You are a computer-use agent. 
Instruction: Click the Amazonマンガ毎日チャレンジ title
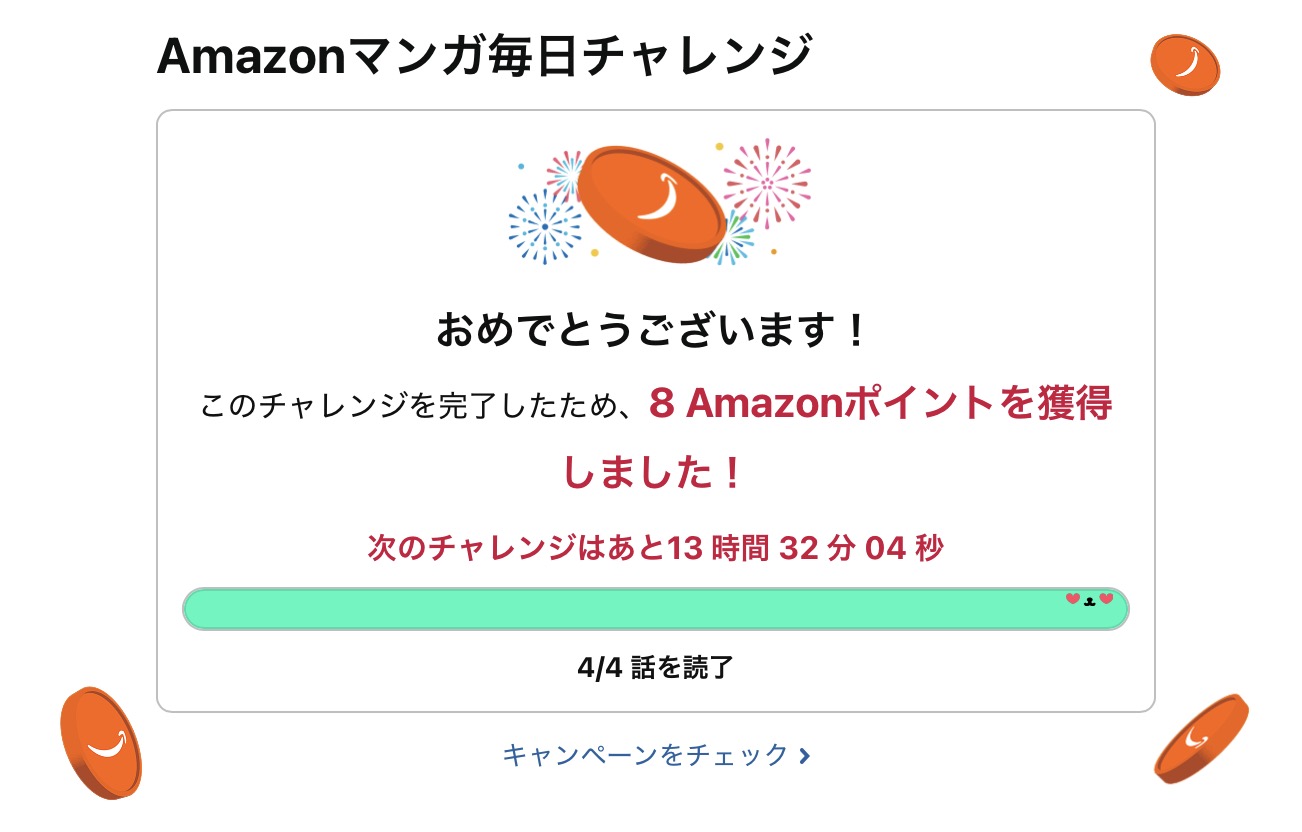click(484, 57)
